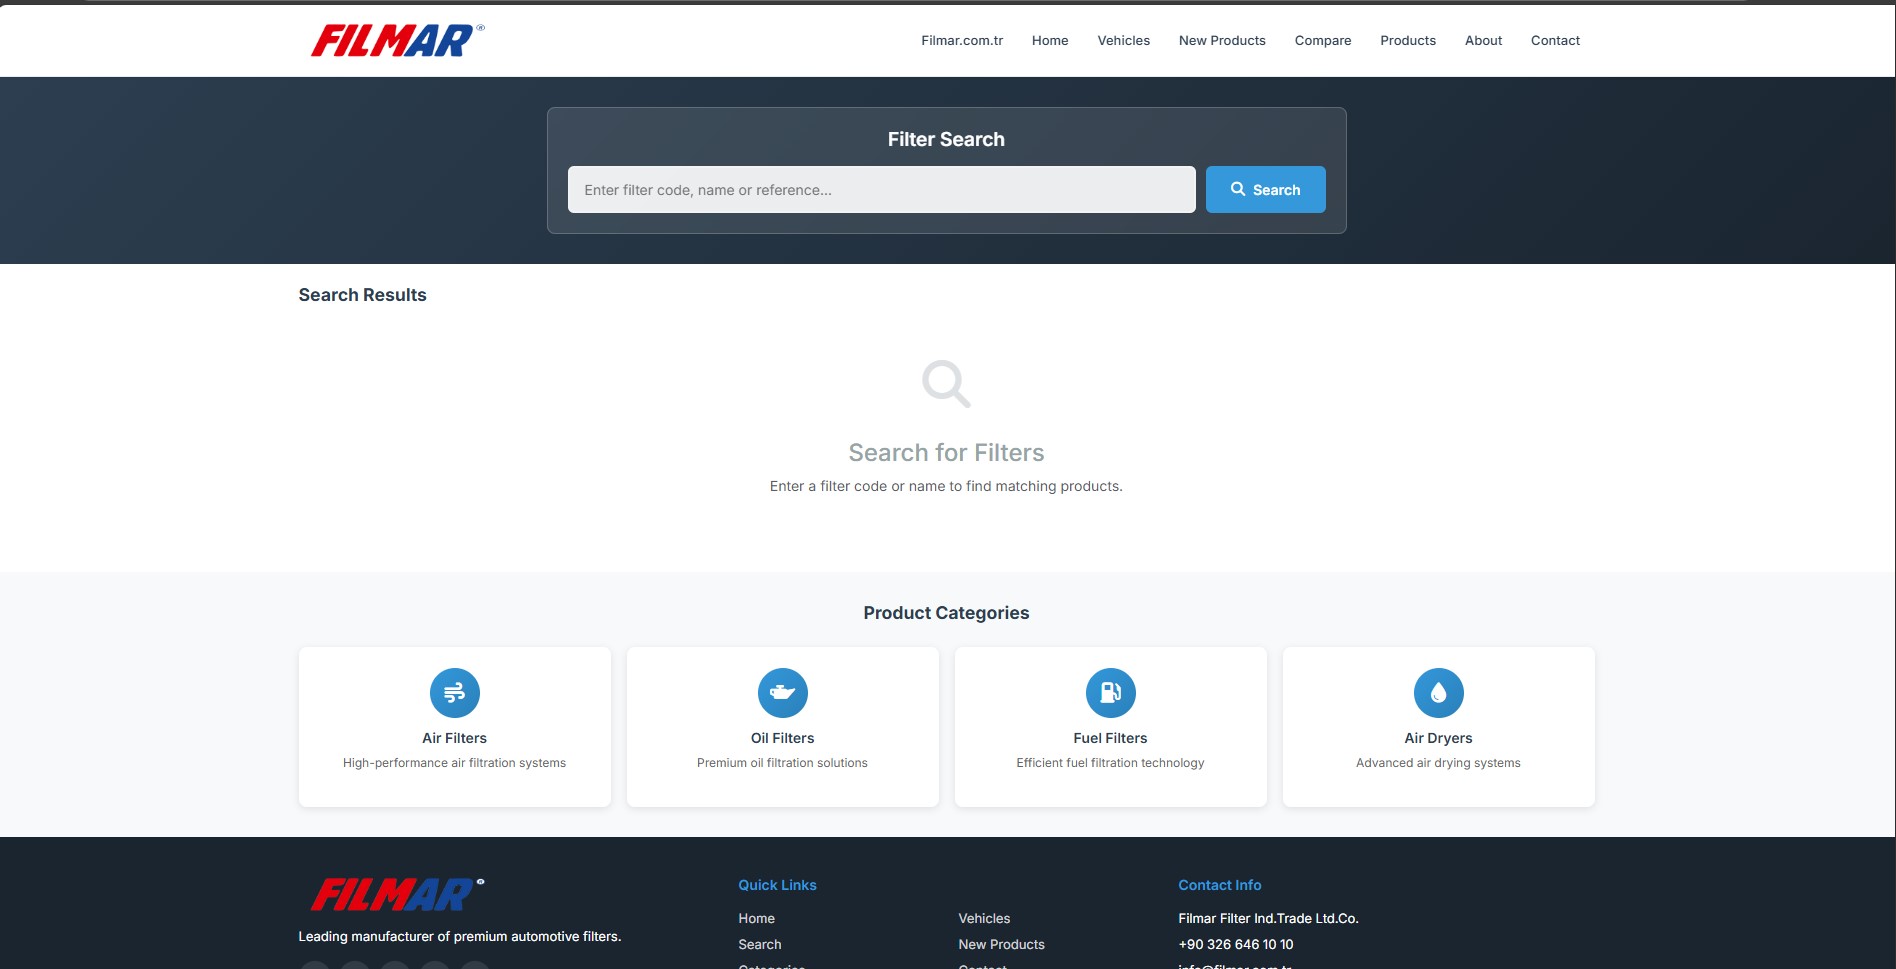1896x969 pixels.
Task: Click the Filmar logo in footer
Action: coord(397,894)
